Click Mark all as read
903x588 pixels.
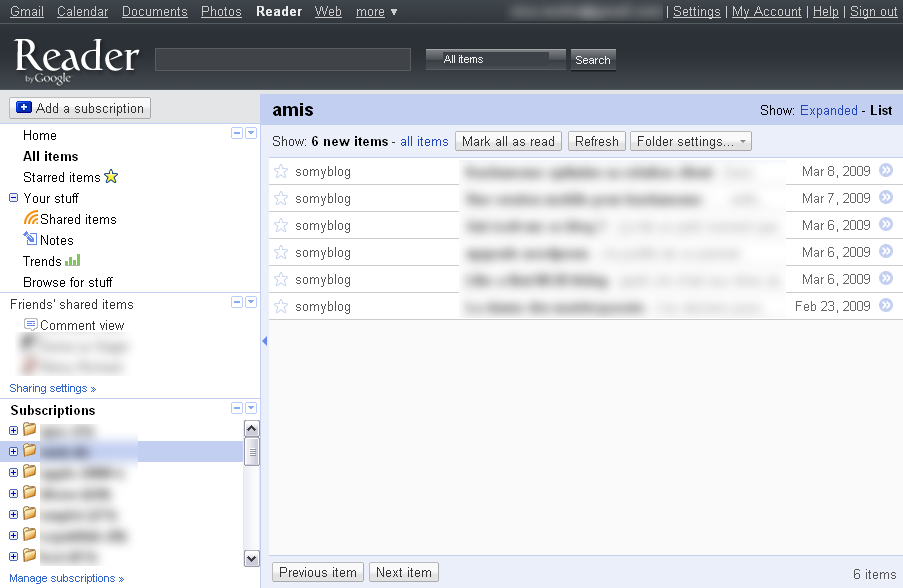508,141
